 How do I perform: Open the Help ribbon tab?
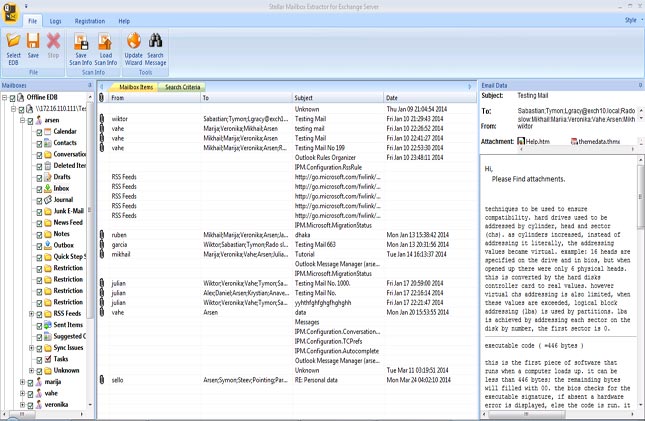coord(124,21)
